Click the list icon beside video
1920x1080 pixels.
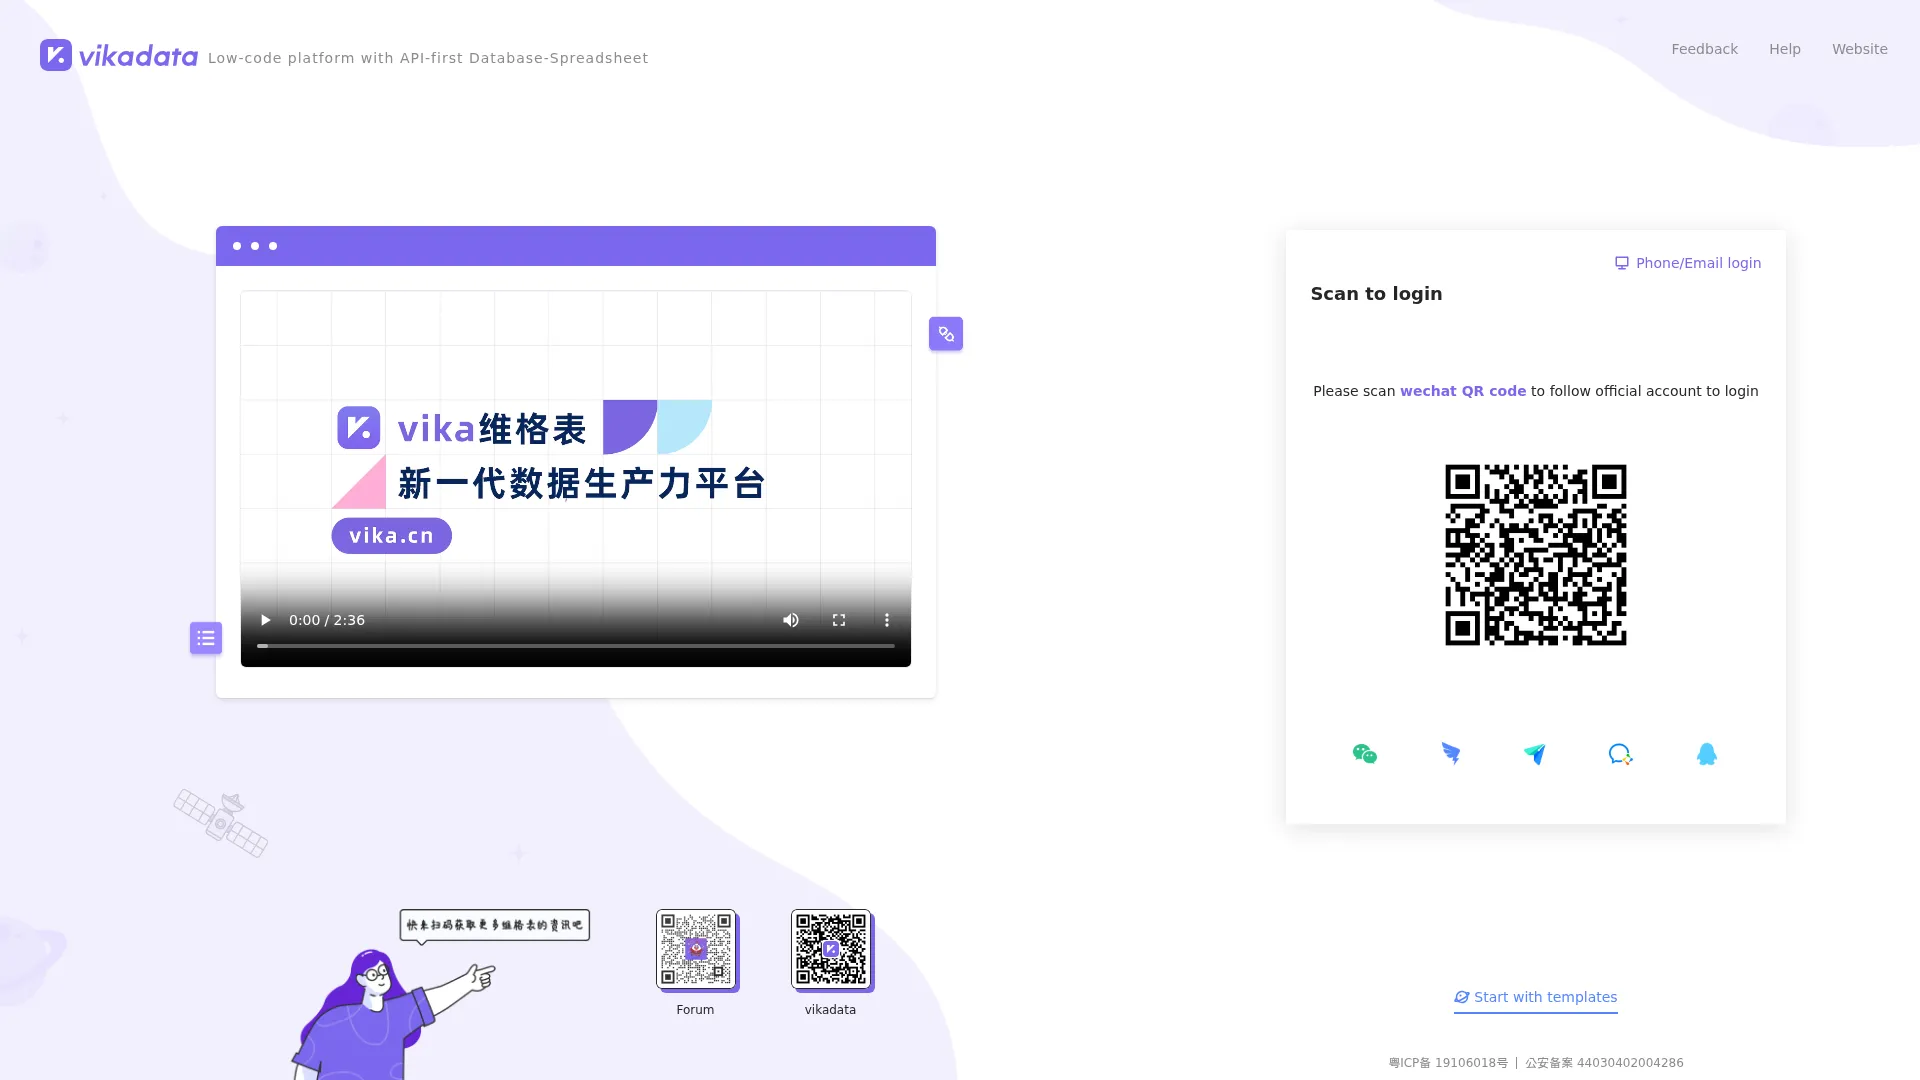pyautogui.click(x=206, y=638)
